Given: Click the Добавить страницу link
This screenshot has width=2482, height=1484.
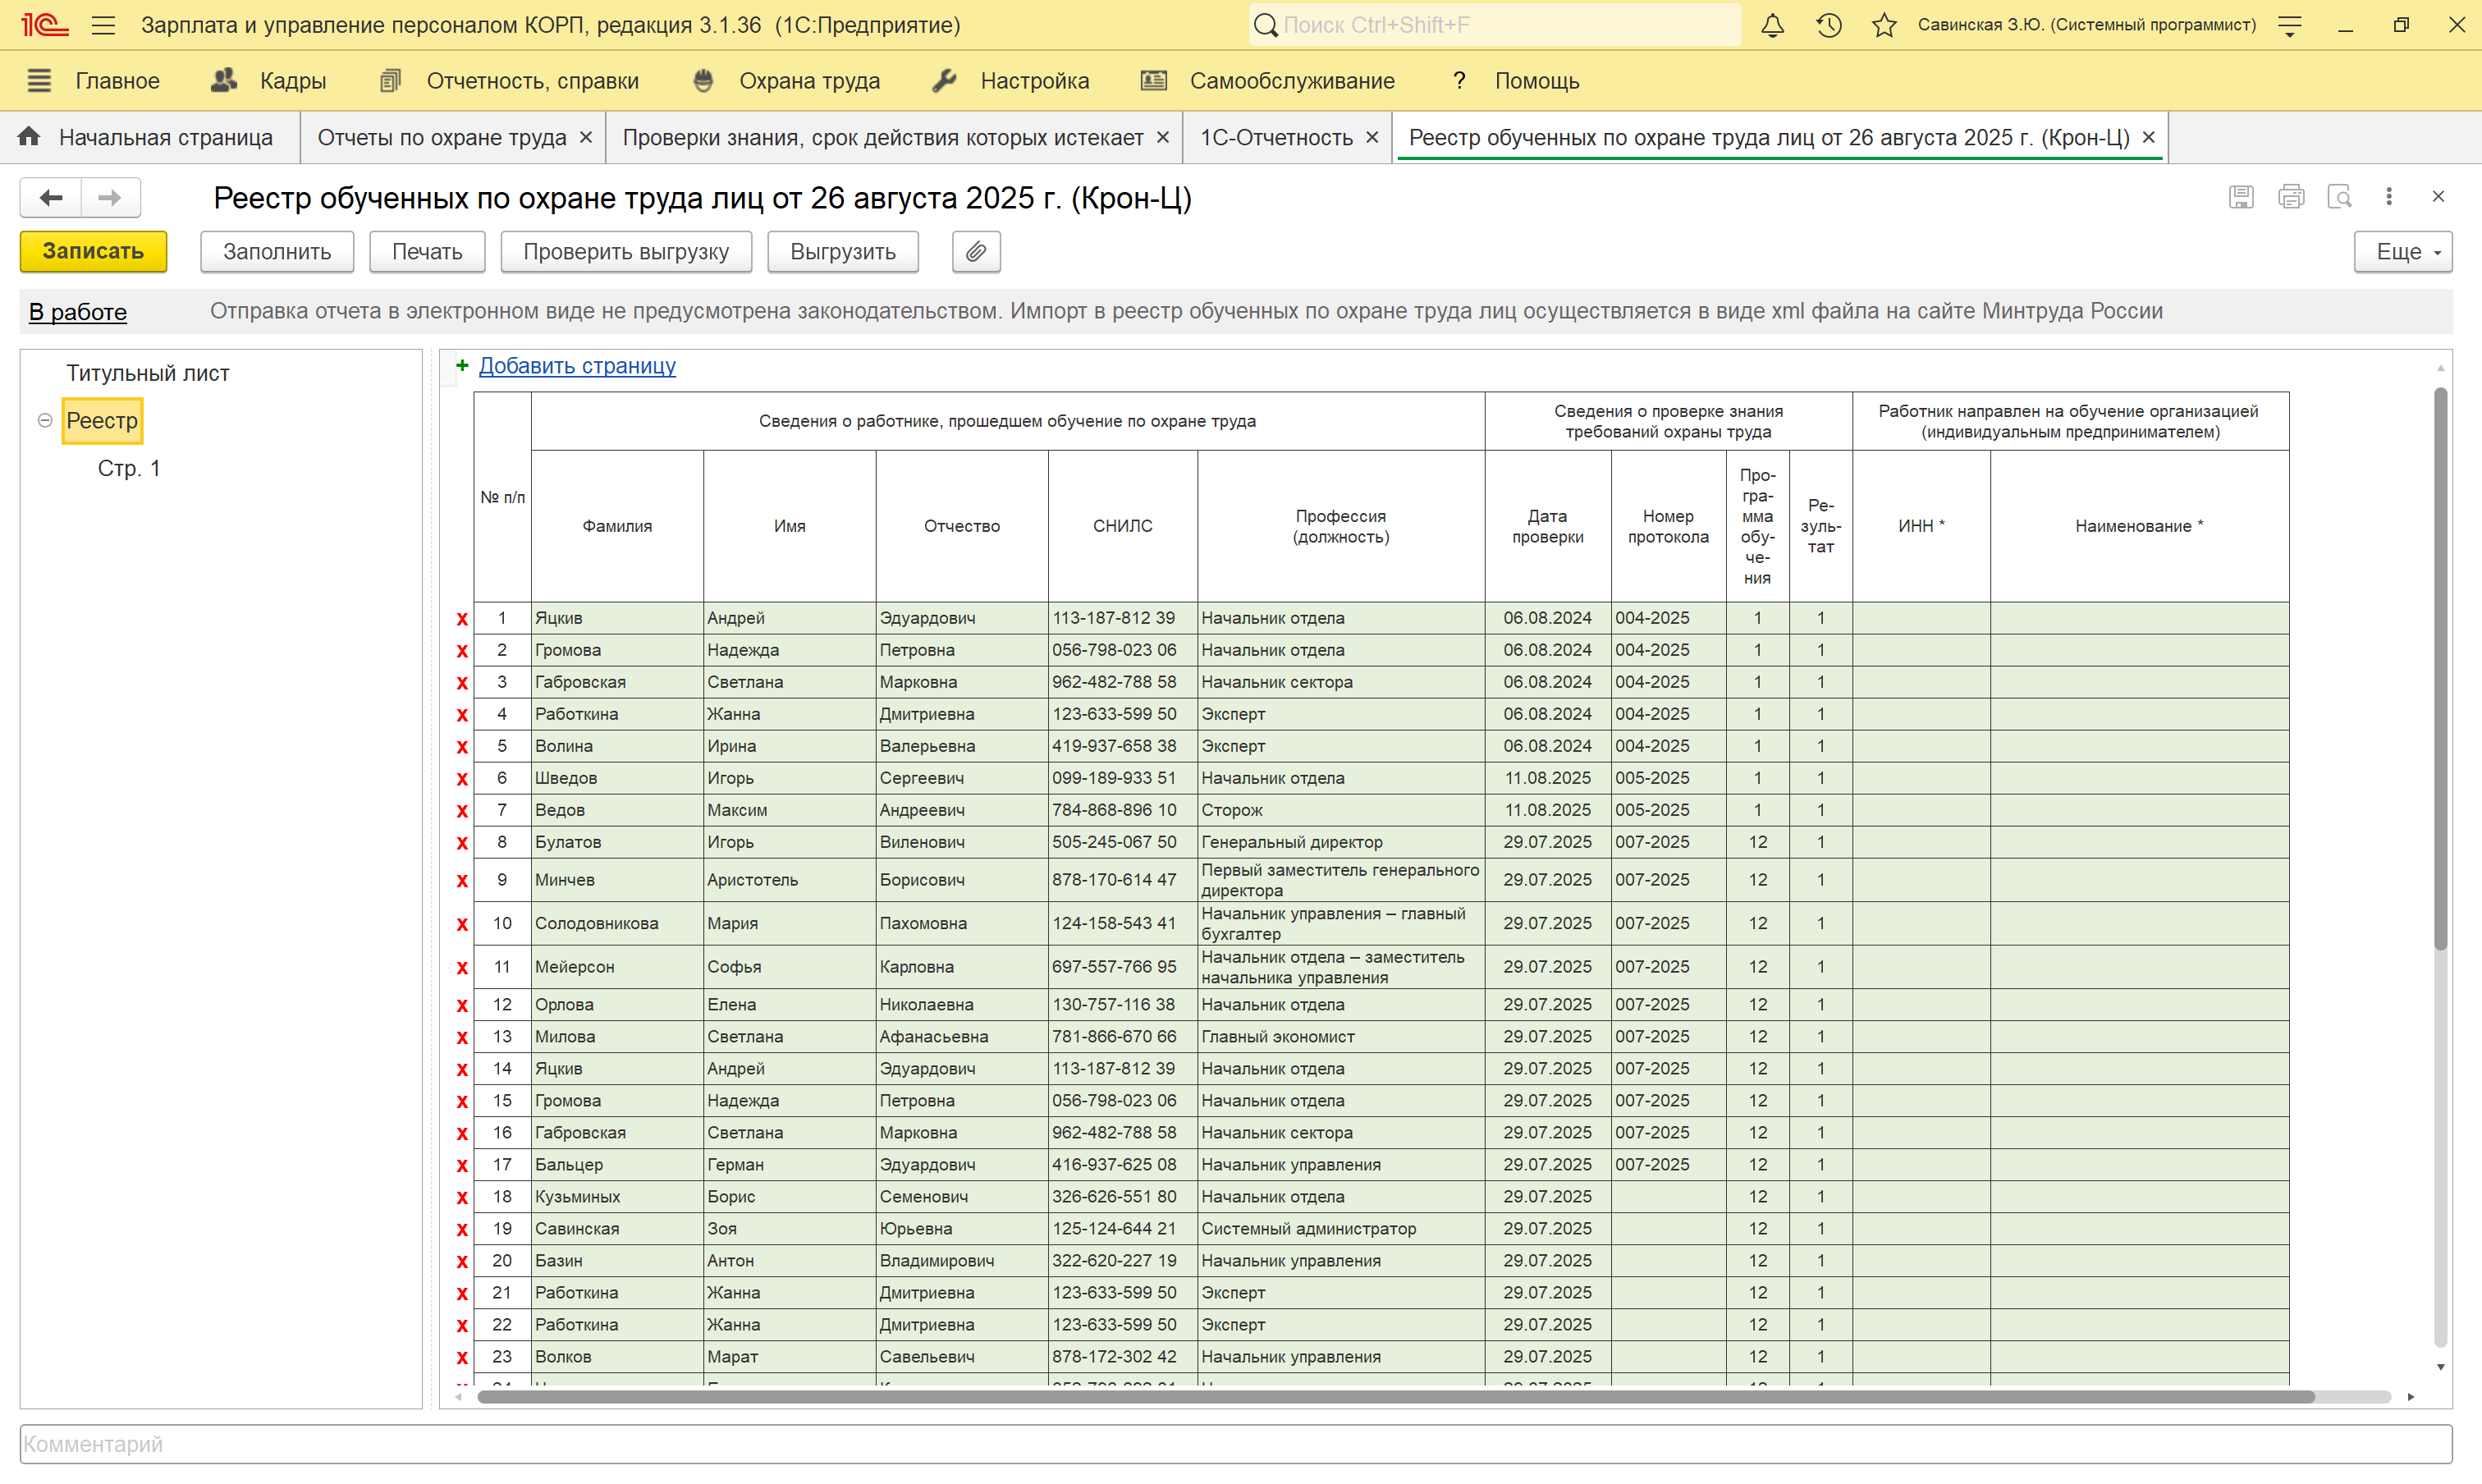Looking at the screenshot, I should 577,366.
